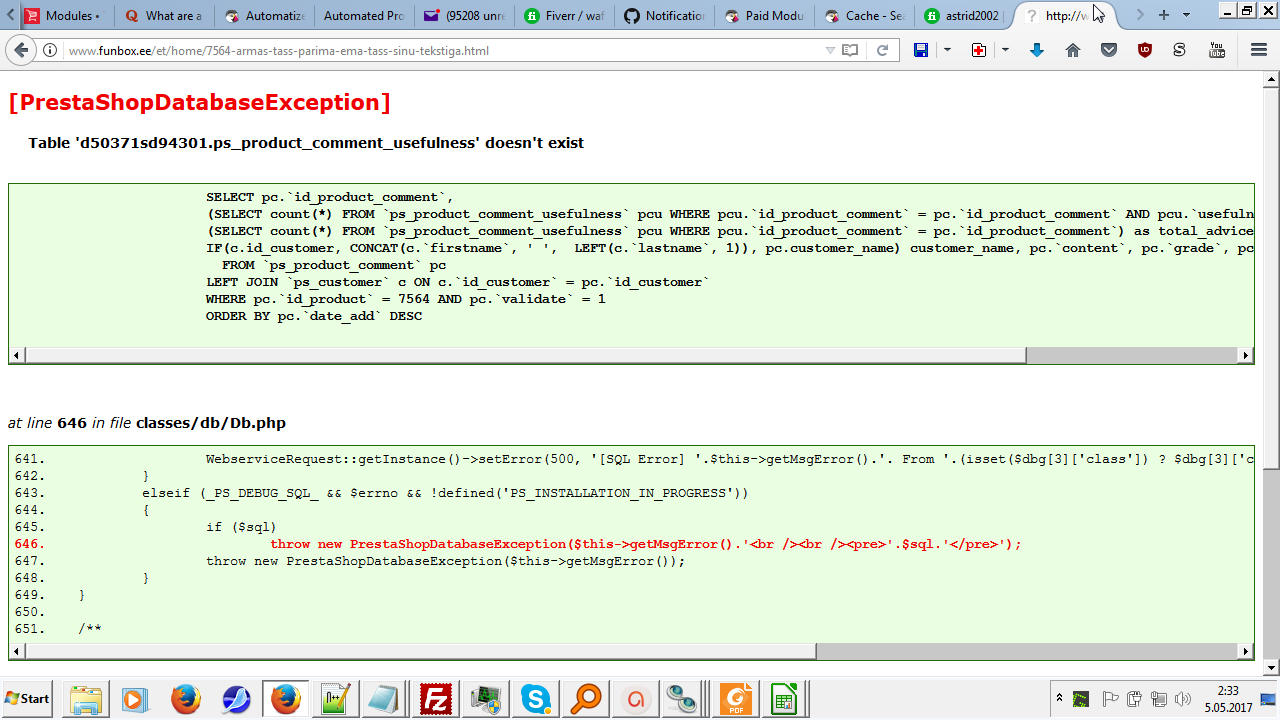The height and width of the screenshot is (720, 1280).
Task: Open the volume speaker tray icon
Action: 1184,699
